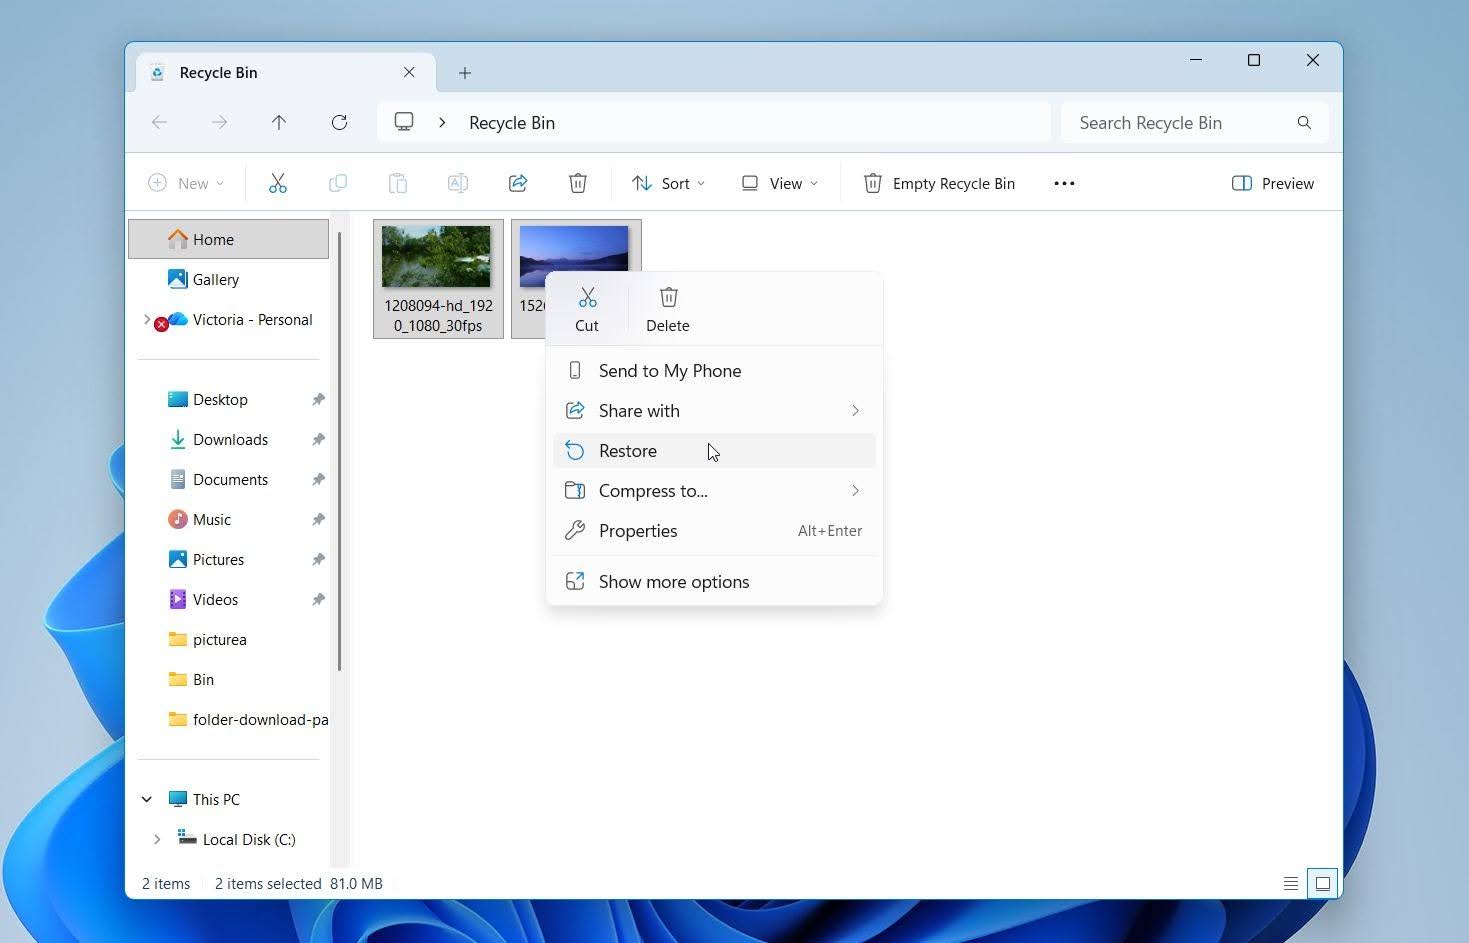Open Gallery in the sidebar
1469x943 pixels.
coord(229,280)
